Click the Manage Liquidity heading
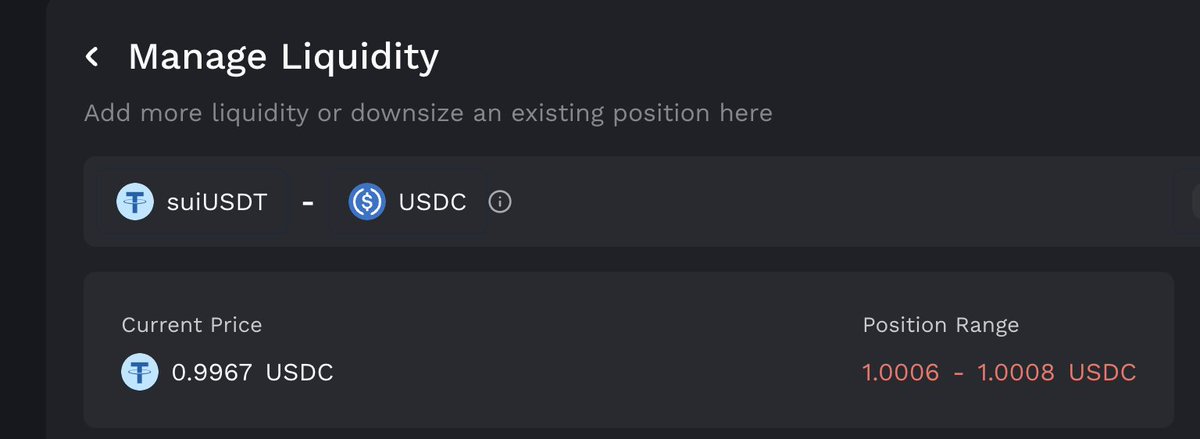 tap(283, 57)
